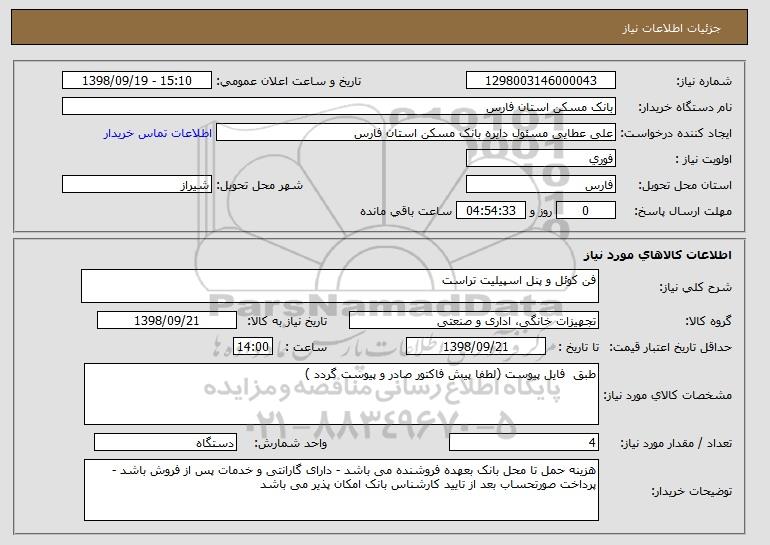Select the announcement date field 1398/09/19 - 15:10
Image resolution: width=770 pixels, height=545 pixels.
(137, 81)
